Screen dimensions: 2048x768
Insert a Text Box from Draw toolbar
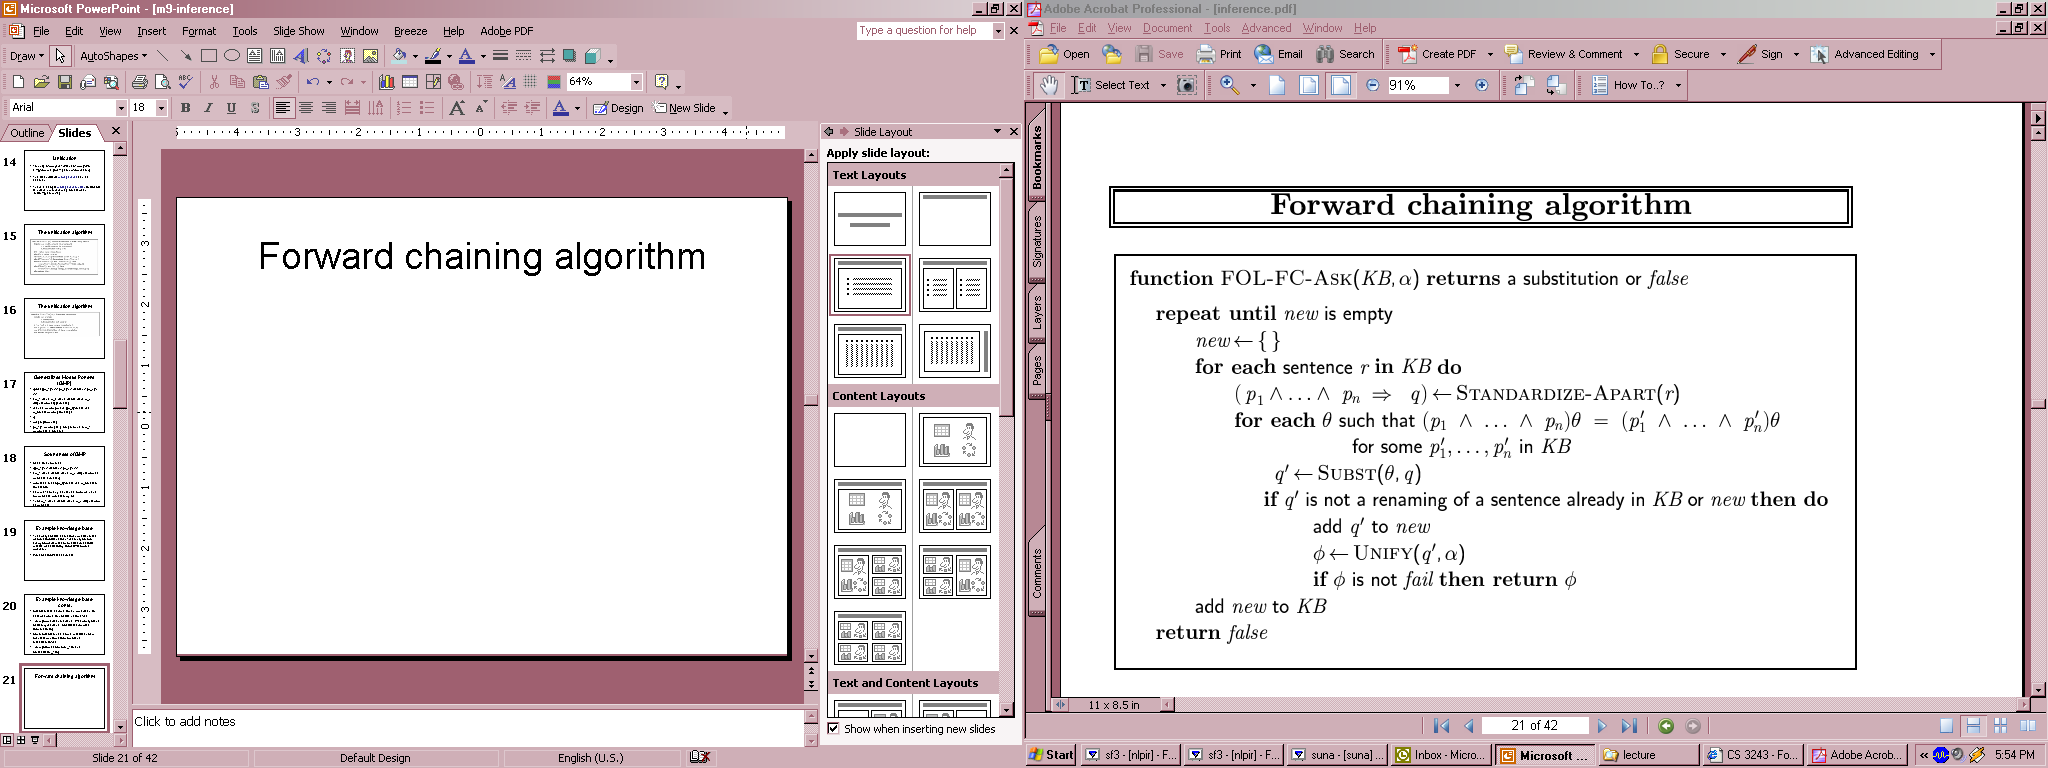tap(254, 56)
